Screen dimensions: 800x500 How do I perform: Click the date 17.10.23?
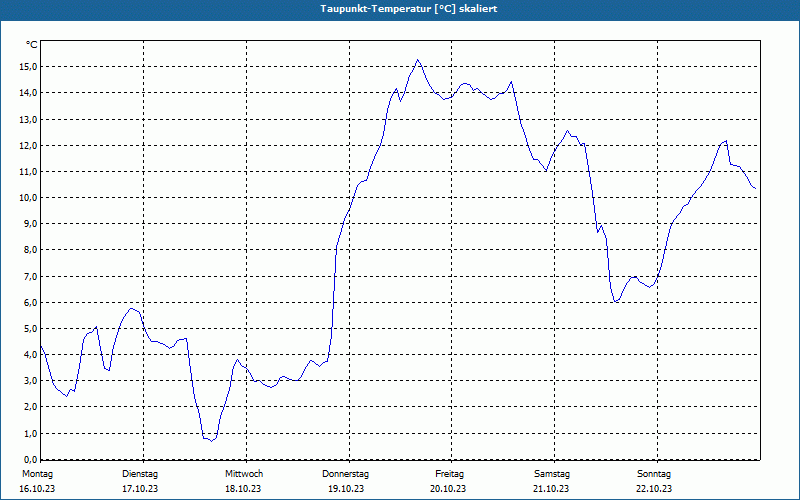pos(140,489)
